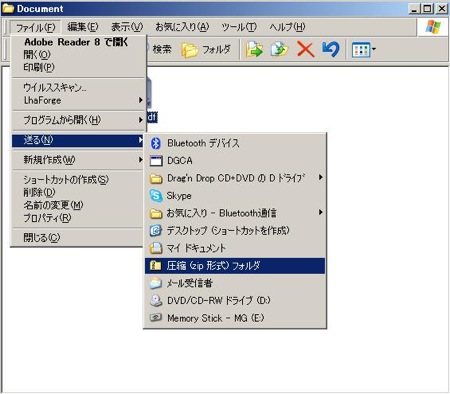The image size is (450, 394).
Task: Click the デスクトップ shortcut icon
Action: (156, 231)
